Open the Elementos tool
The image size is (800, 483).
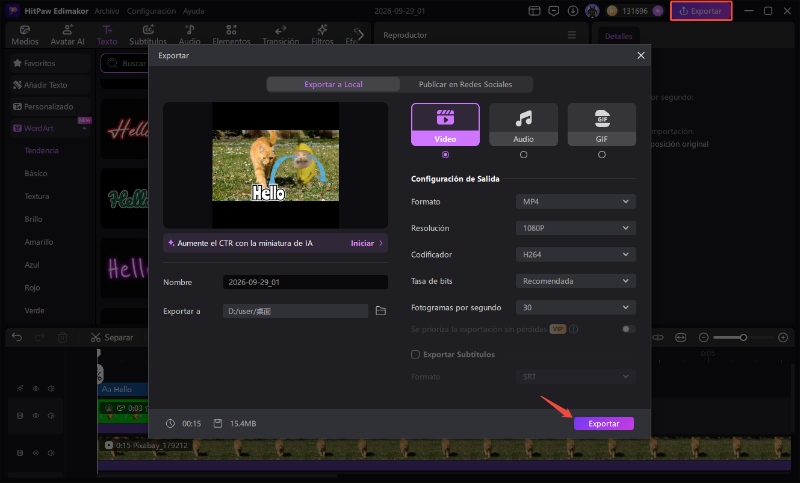click(231, 35)
